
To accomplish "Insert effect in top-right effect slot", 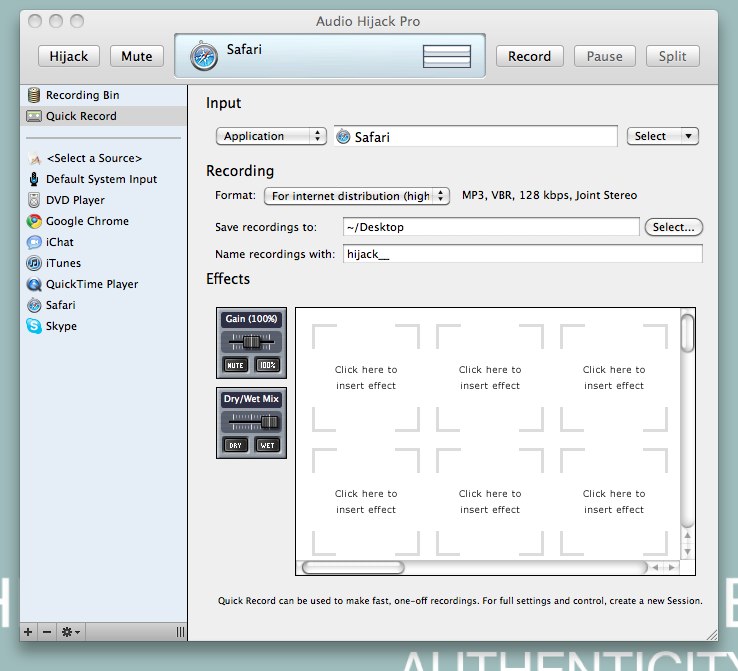I will (614, 377).
